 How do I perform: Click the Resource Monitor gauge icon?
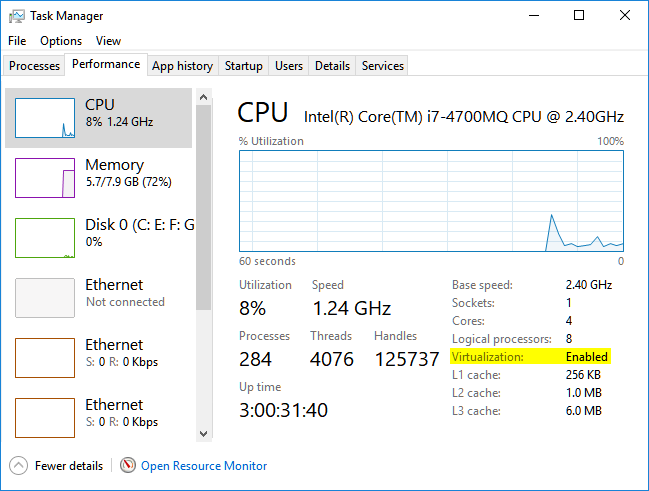point(128,465)
